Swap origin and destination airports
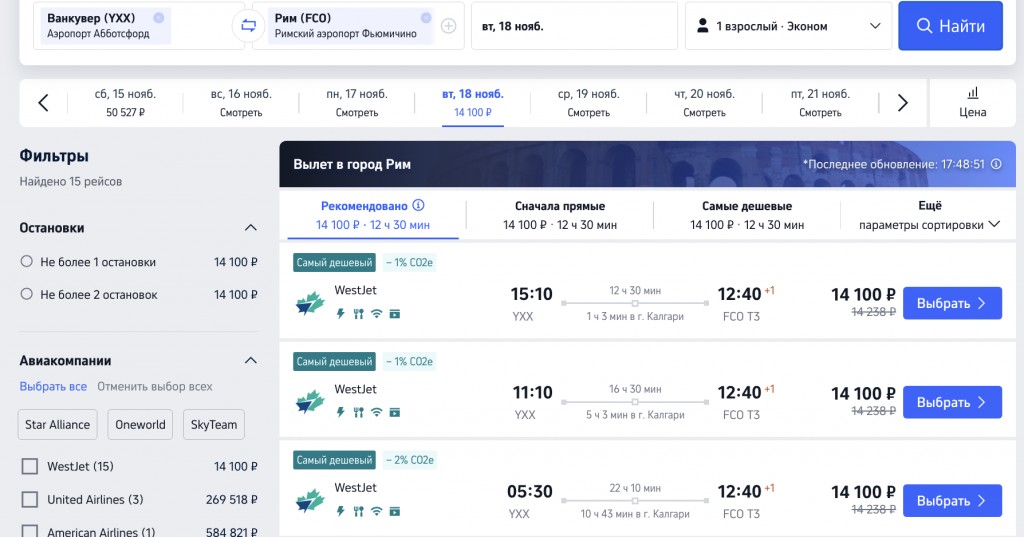This screenshot has height=537, width=1024. tap(246, 26)
